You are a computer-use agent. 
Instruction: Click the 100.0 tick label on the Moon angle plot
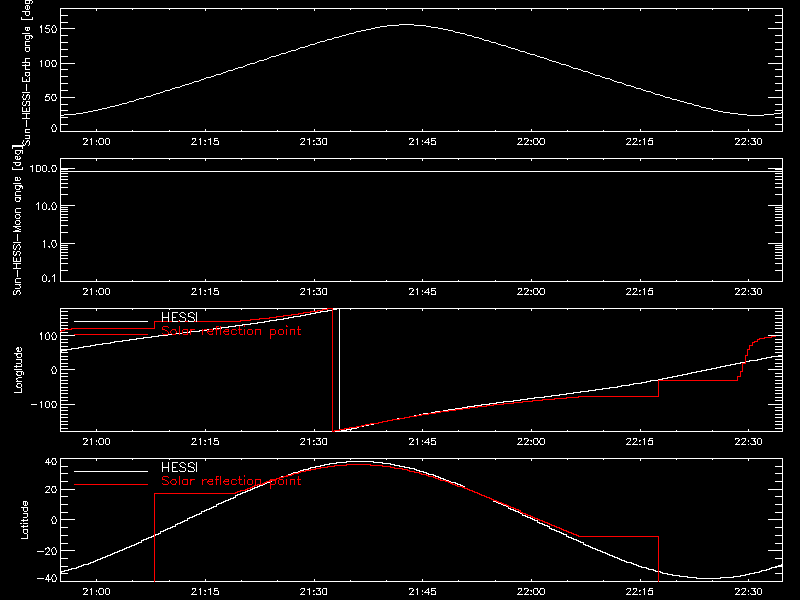coord(44,169)
